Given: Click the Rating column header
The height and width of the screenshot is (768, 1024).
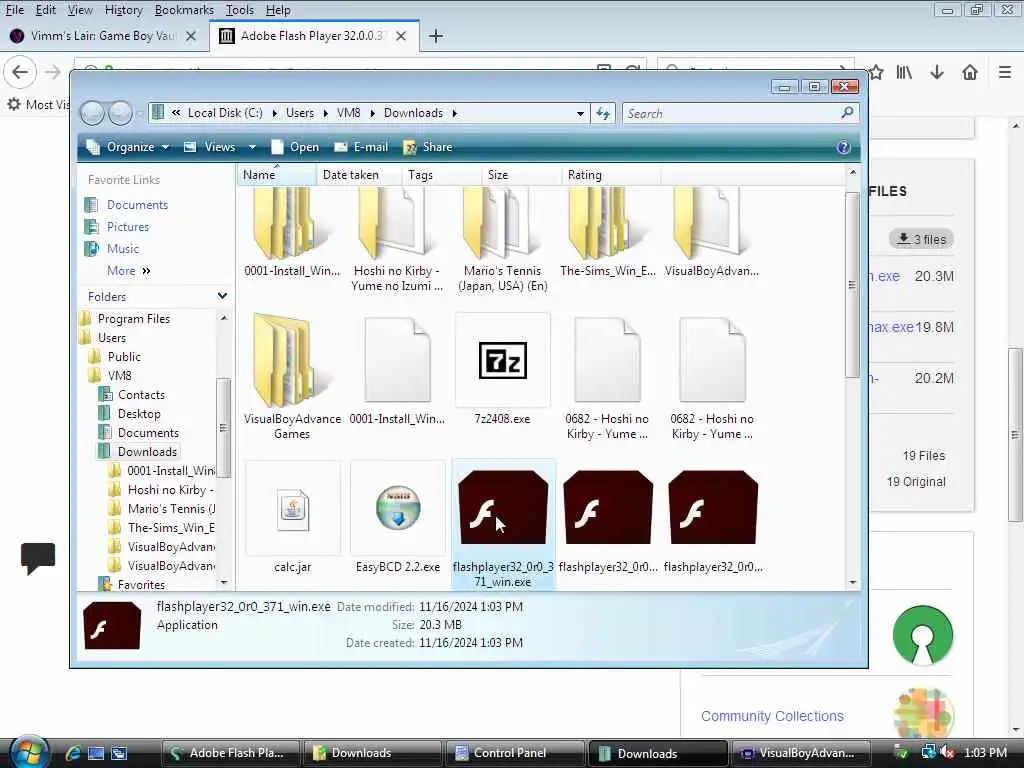Looking at the screenshot, I should pyautogui.click(x=611, y=175).
